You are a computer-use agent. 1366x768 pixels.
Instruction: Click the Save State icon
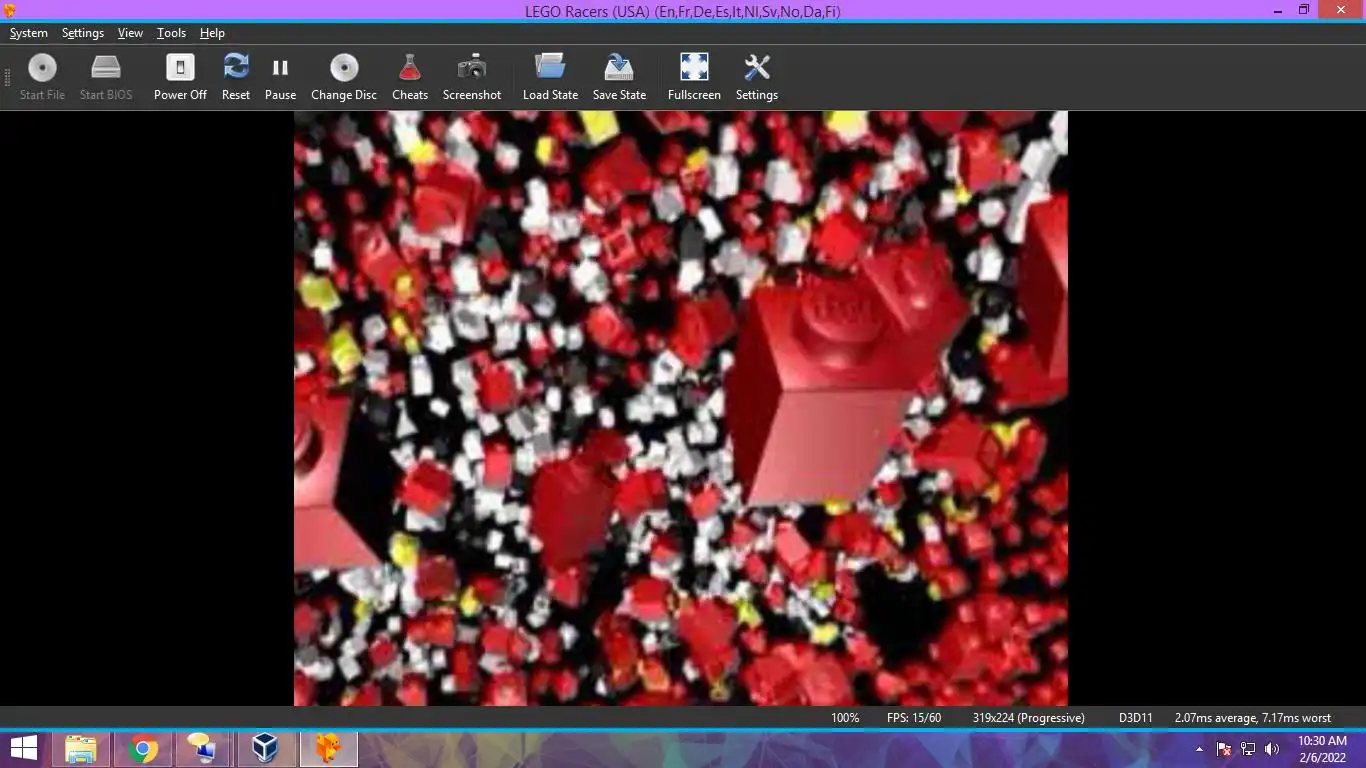pos(619,67)
